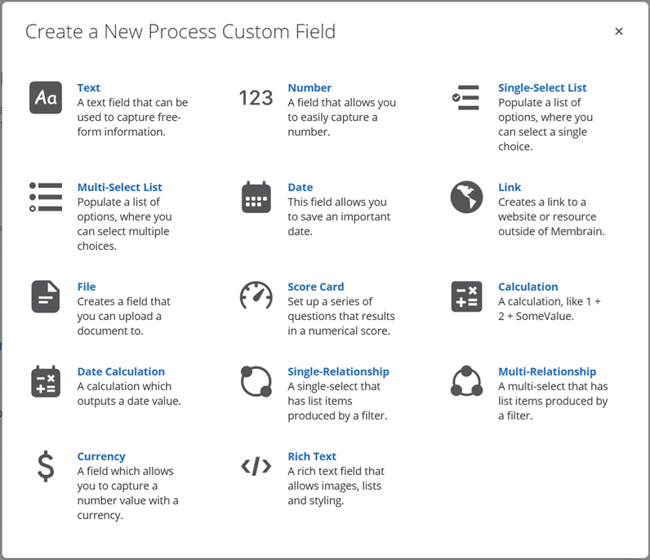
Task: Pick the Score Card gauge icon
Action: point(256,296)
